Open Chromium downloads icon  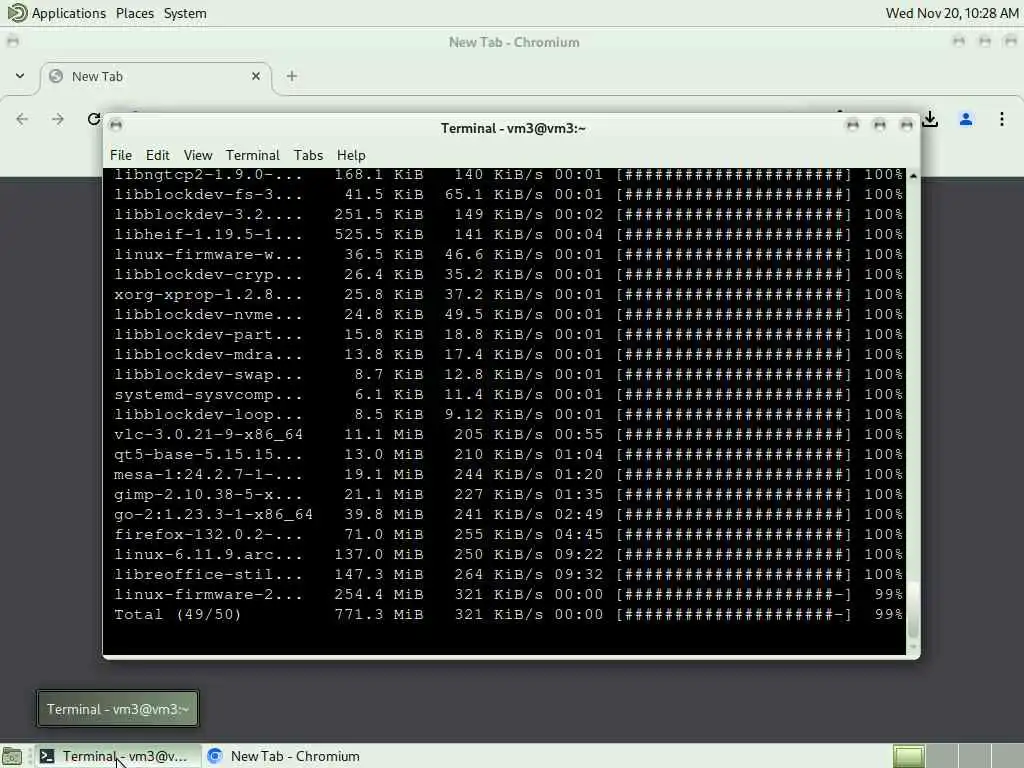pos(931,119)
